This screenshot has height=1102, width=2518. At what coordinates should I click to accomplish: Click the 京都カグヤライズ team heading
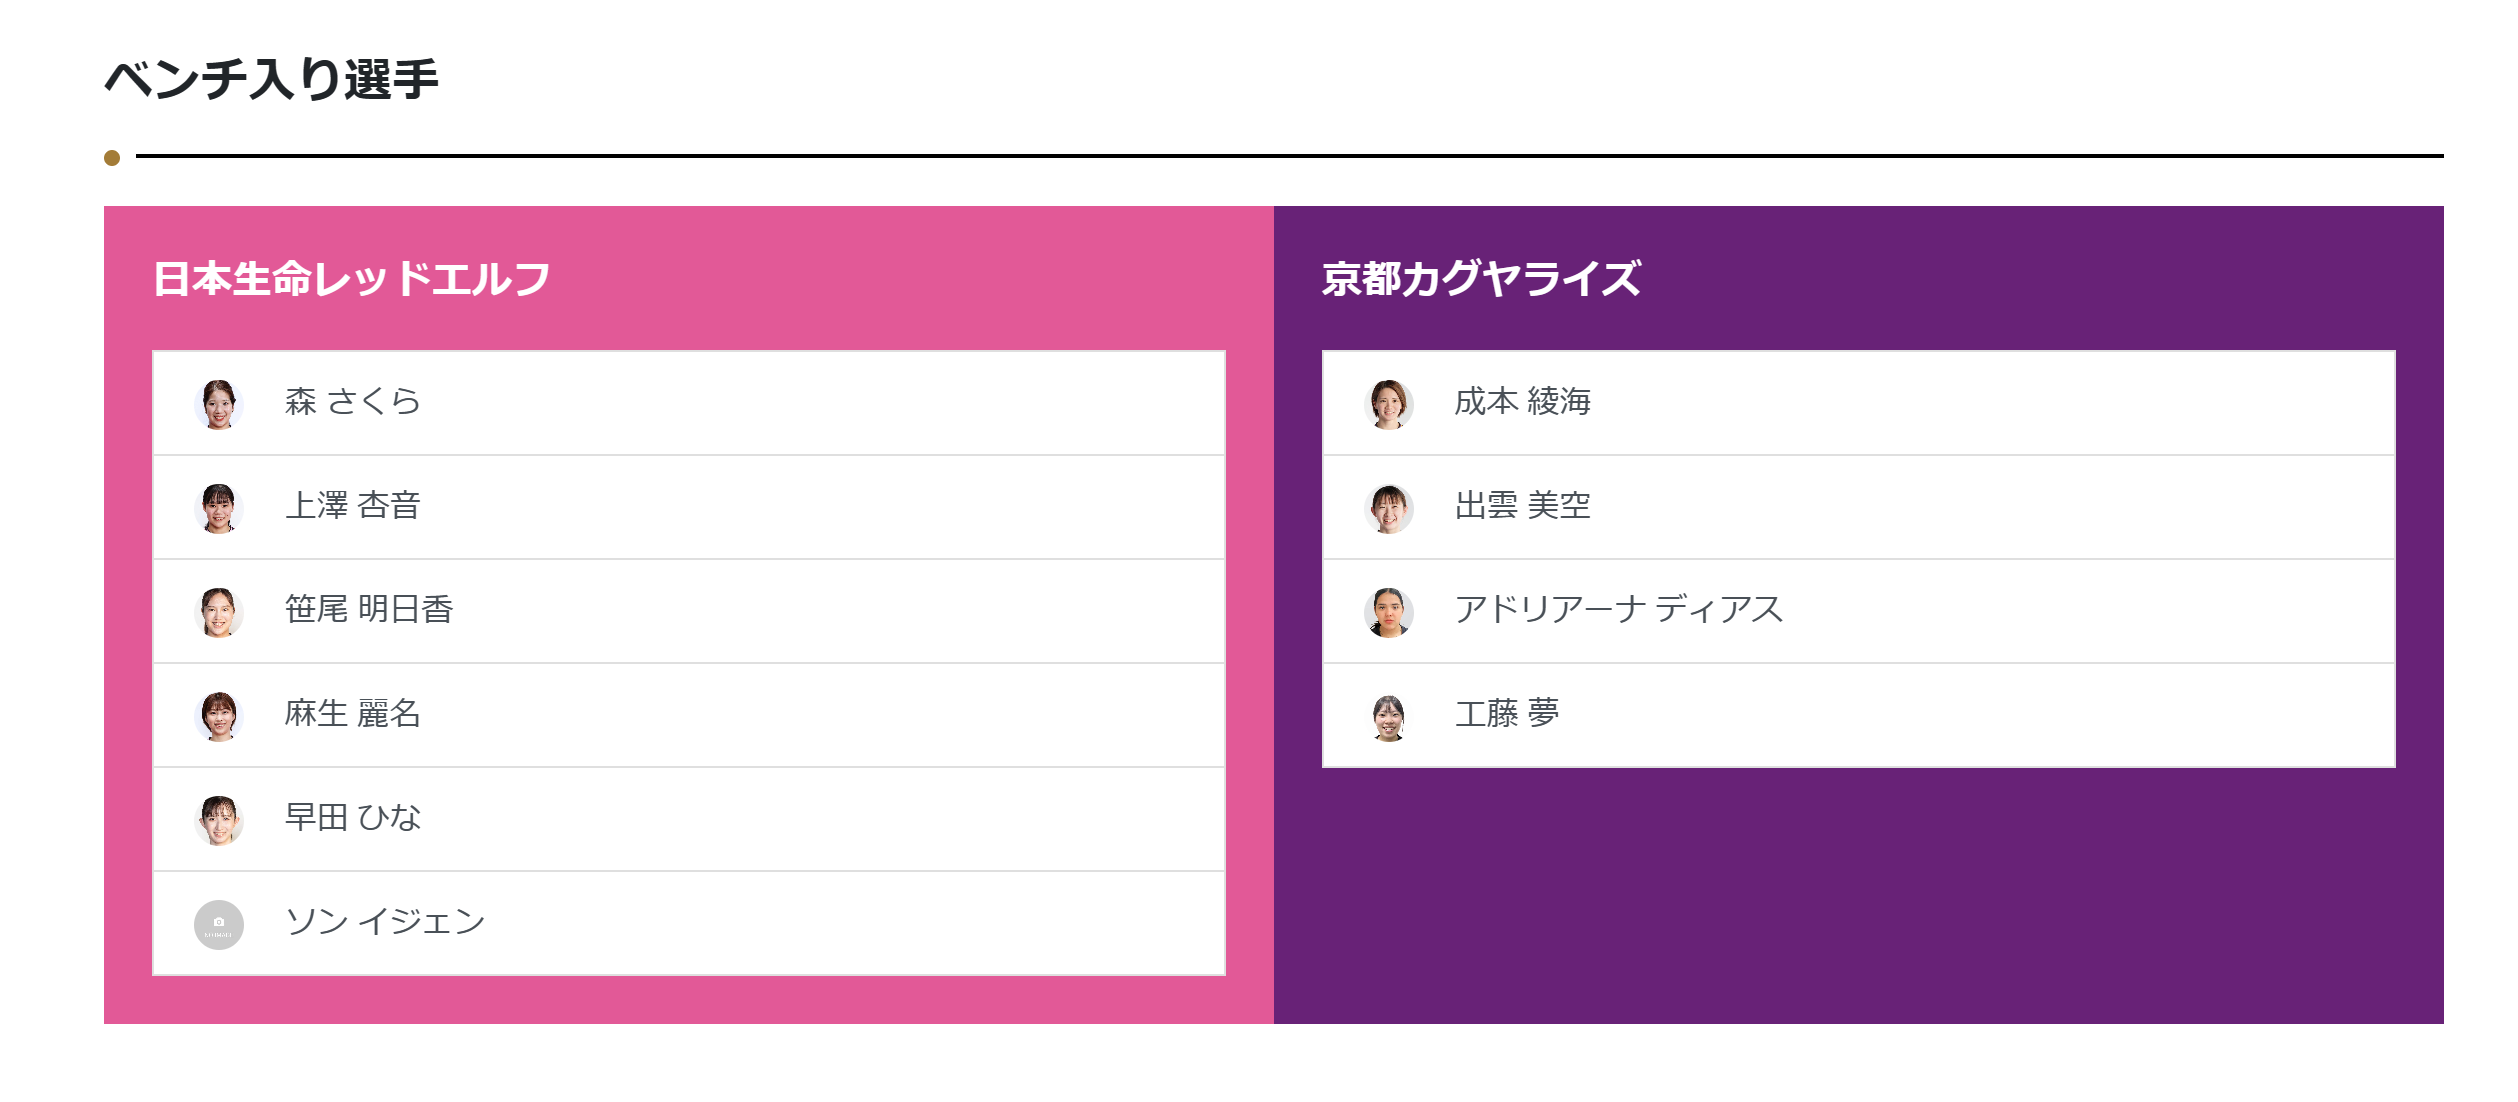[1481, 279]
